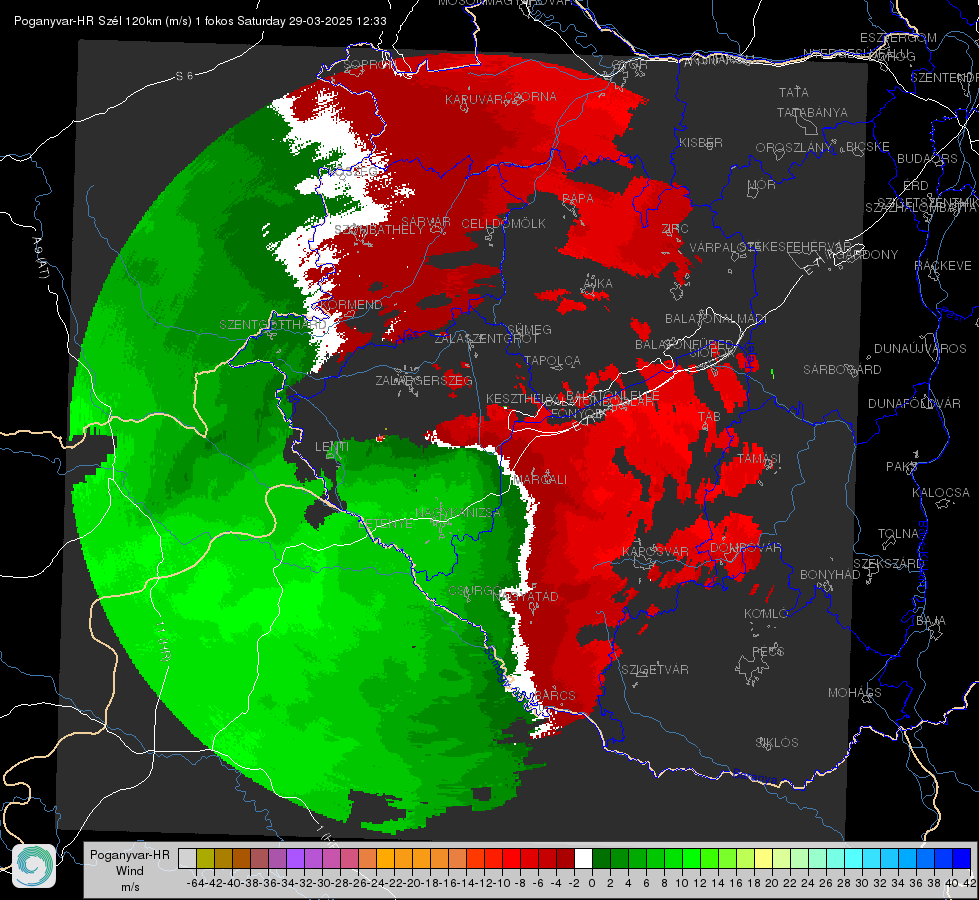
Task: Click the ZALAEGERSZEG city label
Action: click(x=424, y=380)
